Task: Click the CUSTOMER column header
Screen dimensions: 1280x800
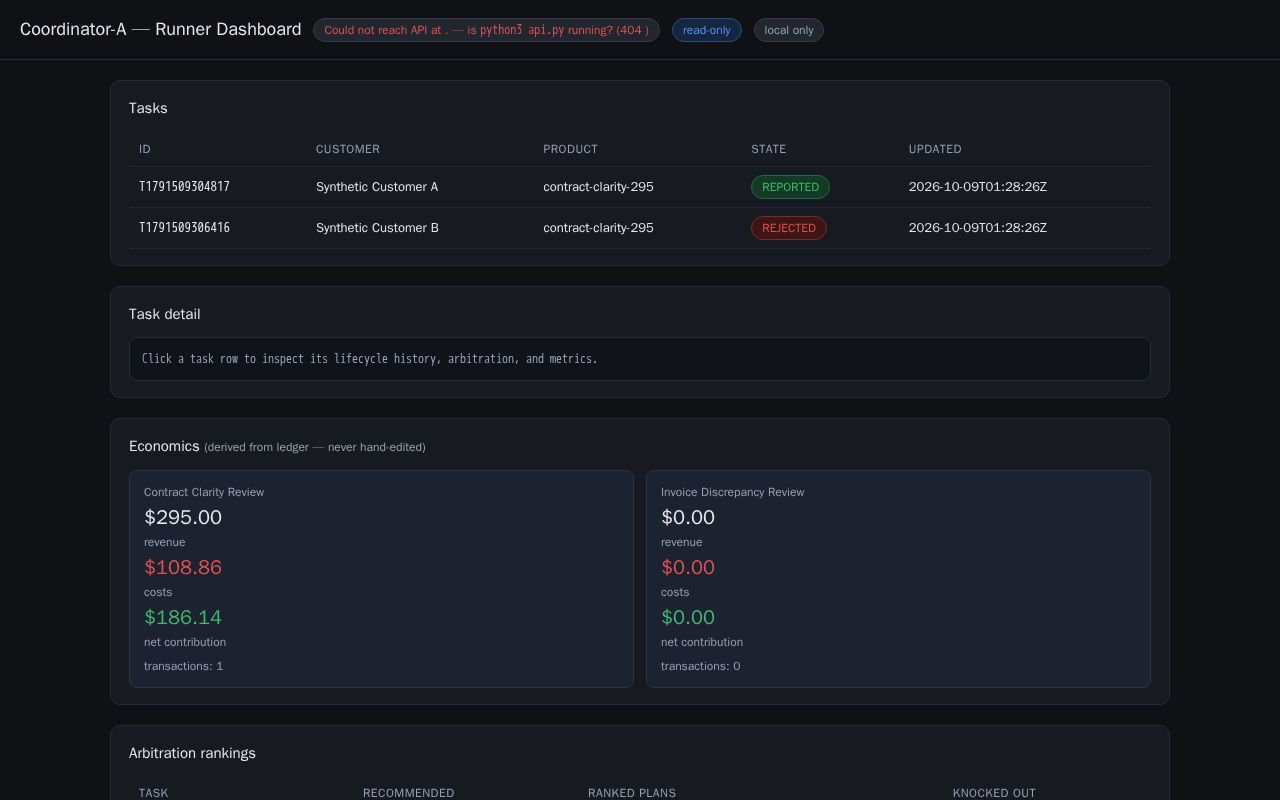Action: [348, 149]
